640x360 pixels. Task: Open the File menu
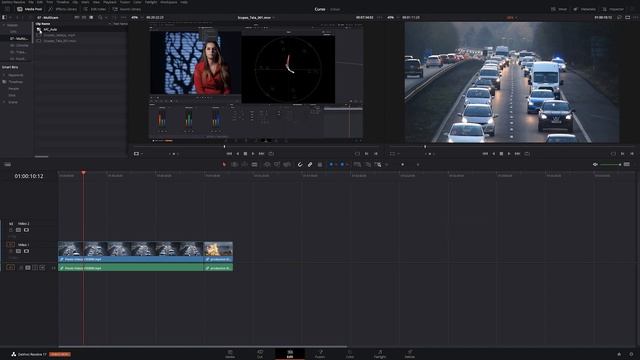pyautogui.click(x=31, y=2)
